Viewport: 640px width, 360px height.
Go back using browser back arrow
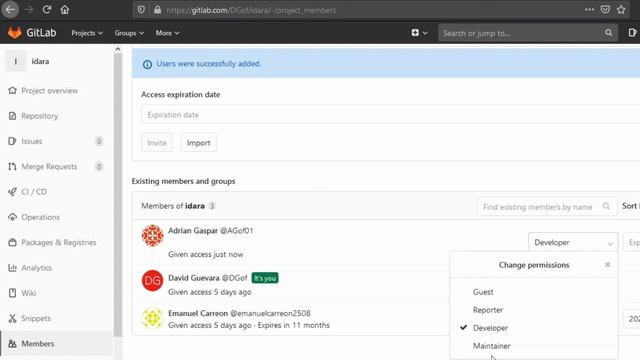10,9
